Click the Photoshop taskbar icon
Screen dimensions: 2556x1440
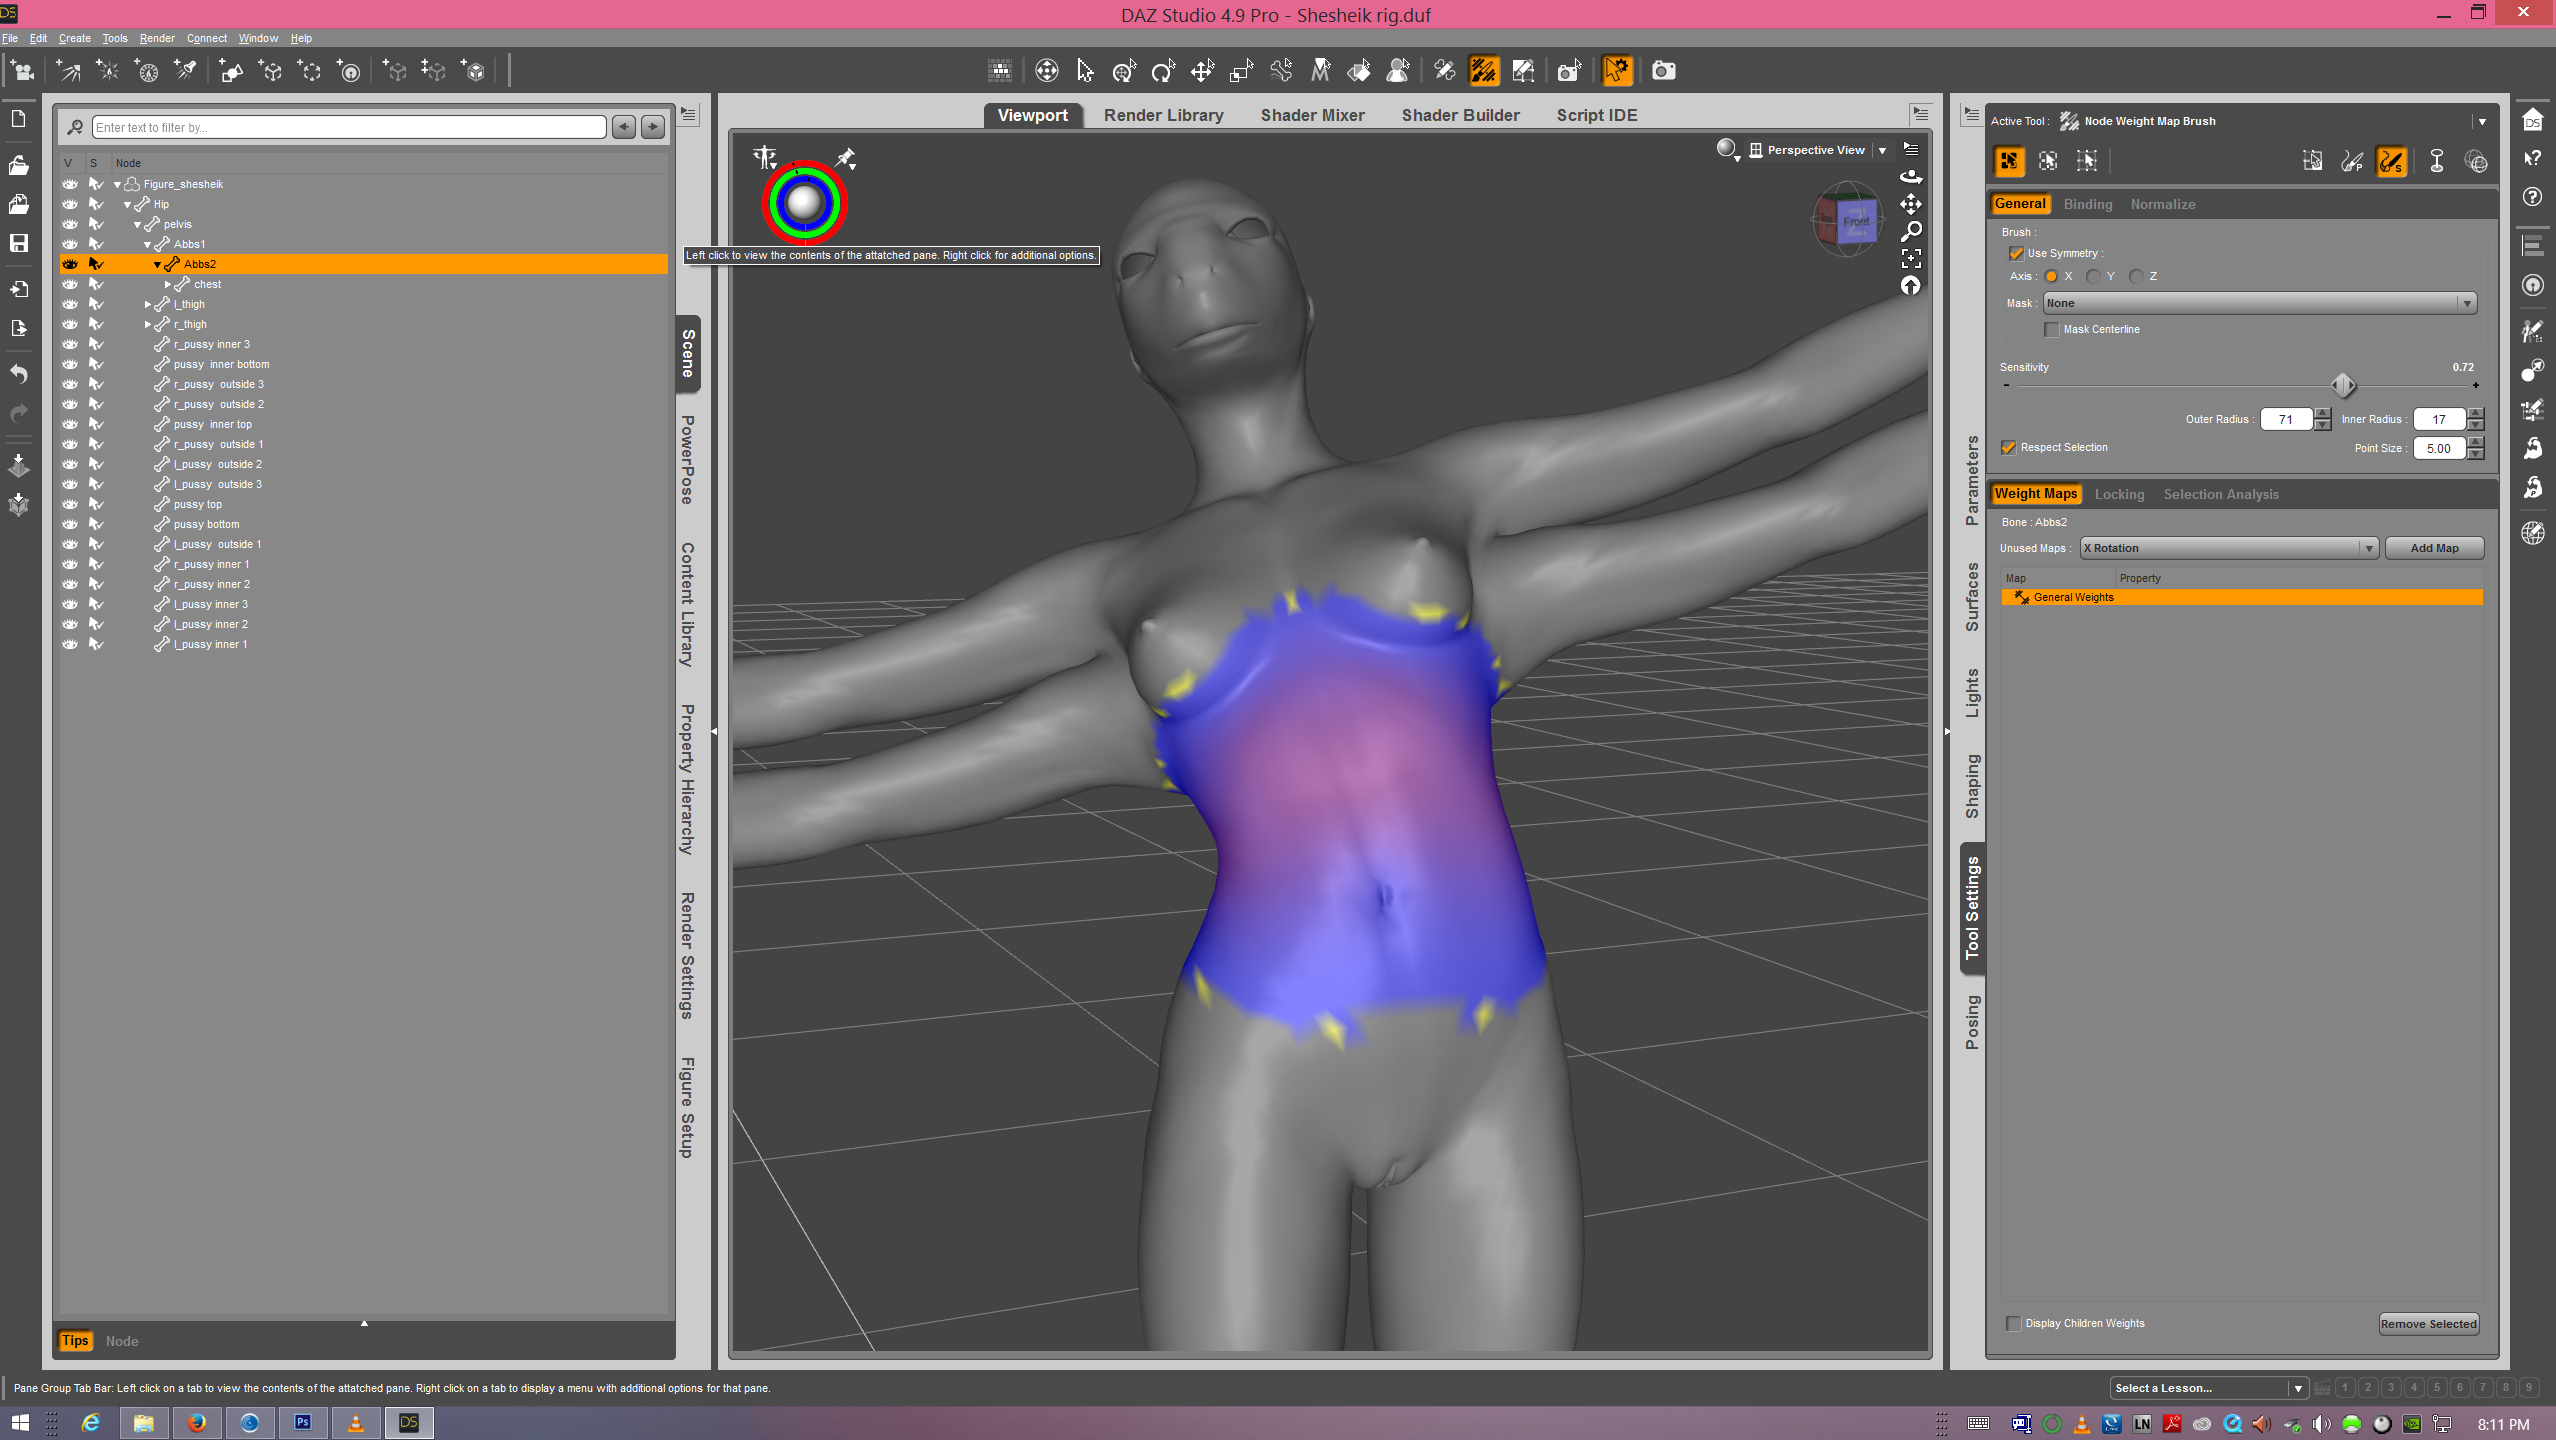pos(302,1422)
